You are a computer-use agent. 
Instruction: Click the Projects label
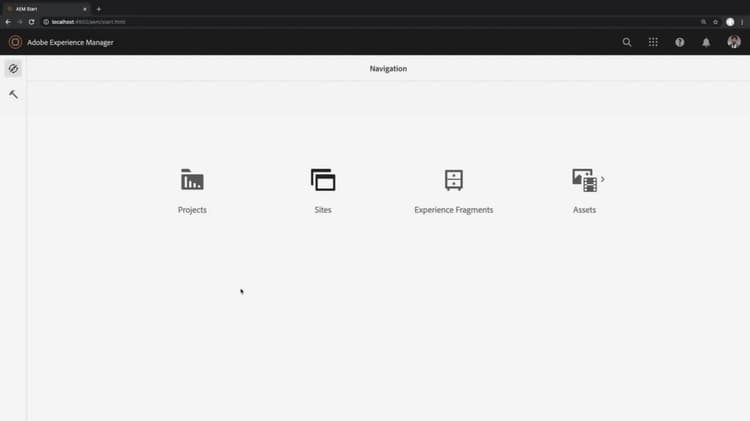tap(192, 210)
